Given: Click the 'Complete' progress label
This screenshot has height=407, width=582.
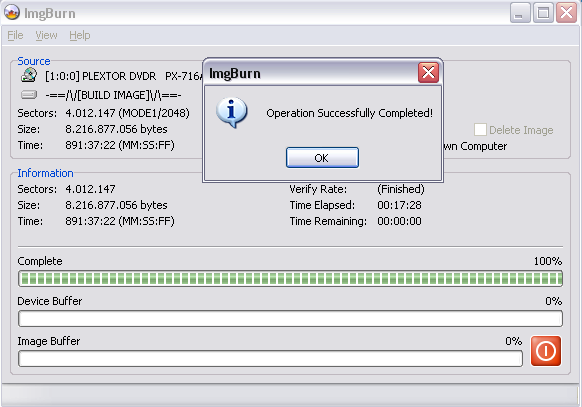Looking at the screenshot, I should coord(40,261).
